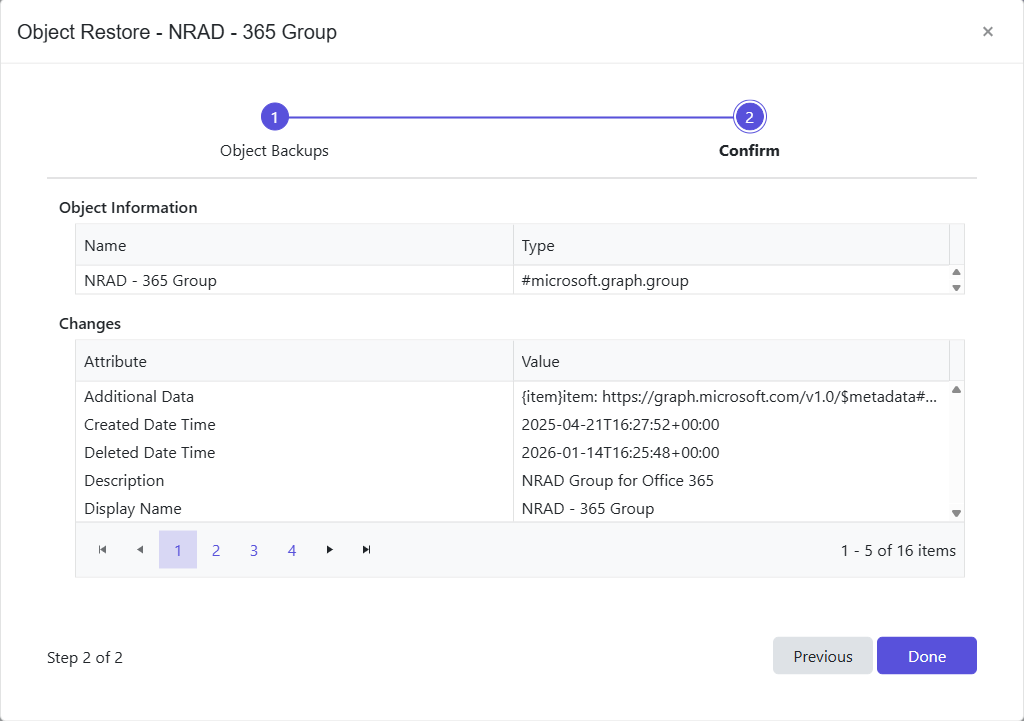This screenshot has width=1024, height=721.
Task: Close the Object Restore dialog
Action: [x=988, y=31]
